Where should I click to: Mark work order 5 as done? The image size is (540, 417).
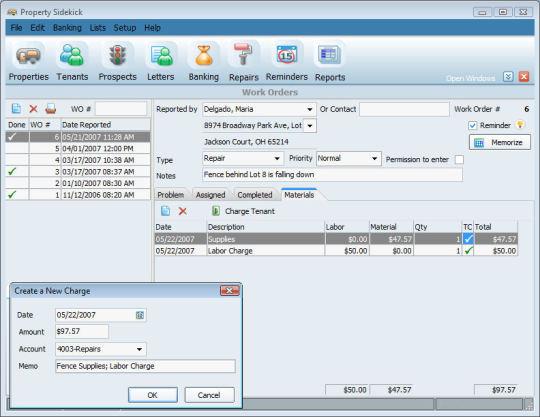(17, 148)
